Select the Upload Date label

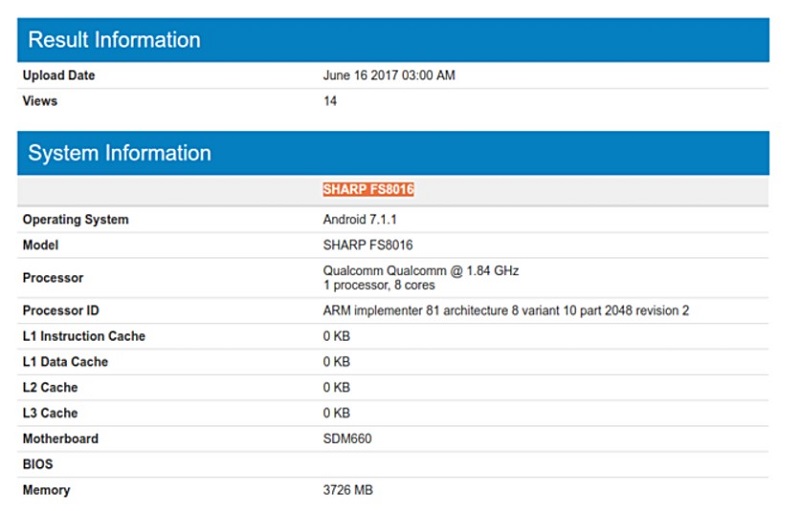[x=59, y=75]
